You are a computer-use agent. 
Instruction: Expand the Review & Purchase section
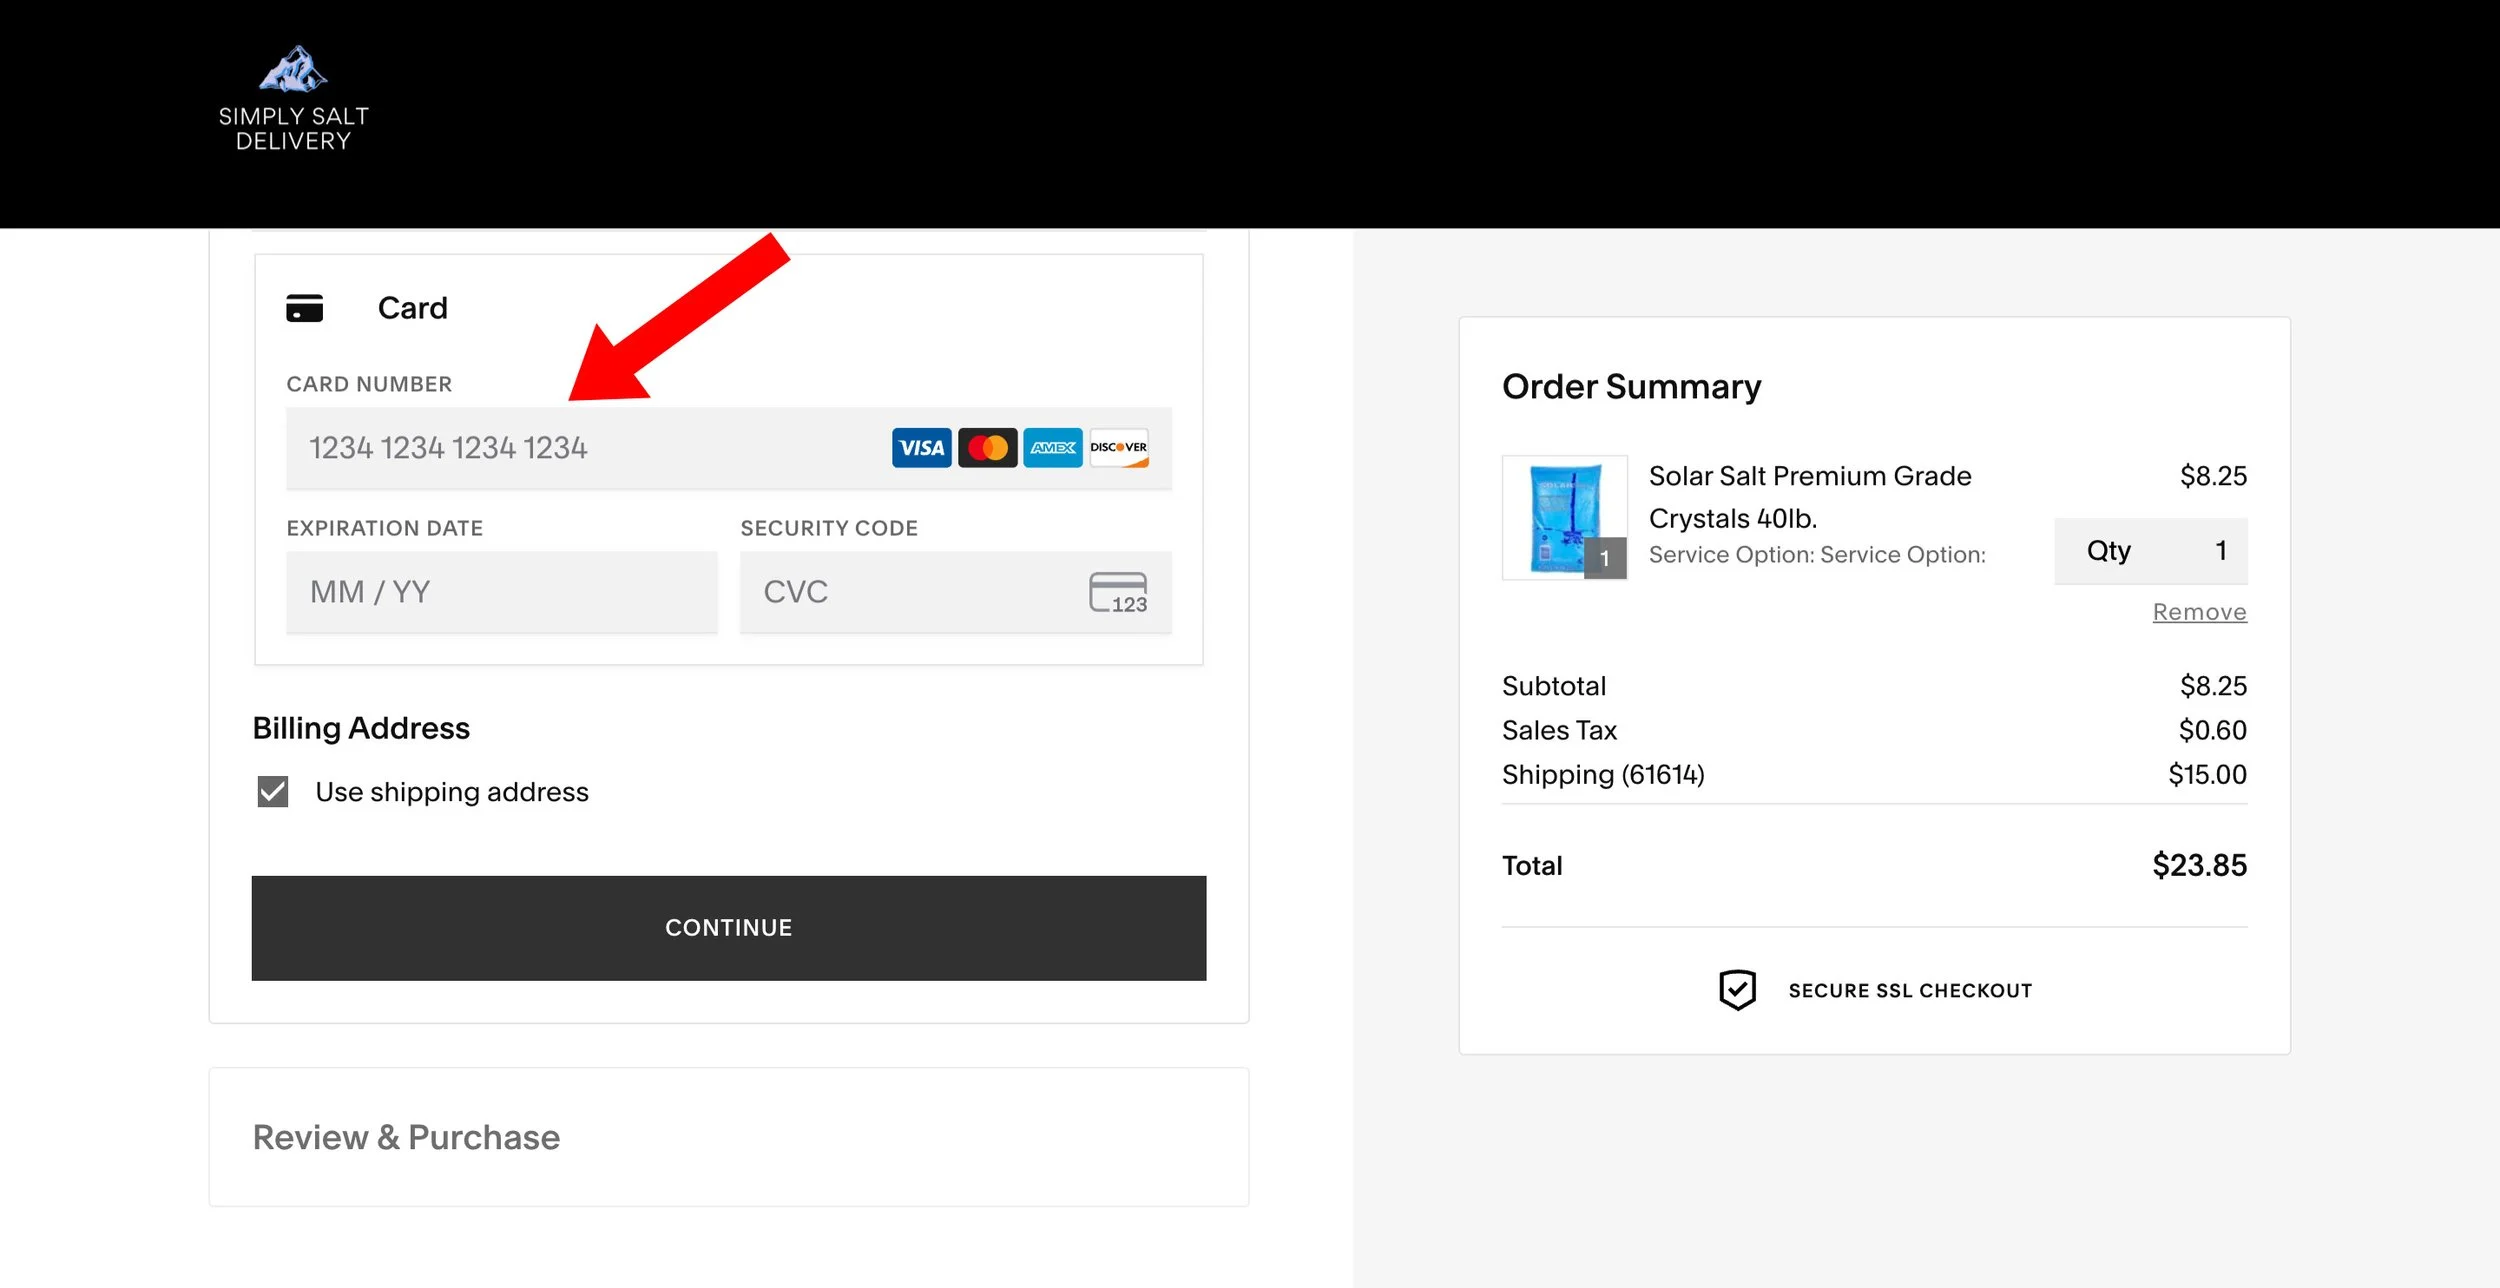[x=407, y=1137]
